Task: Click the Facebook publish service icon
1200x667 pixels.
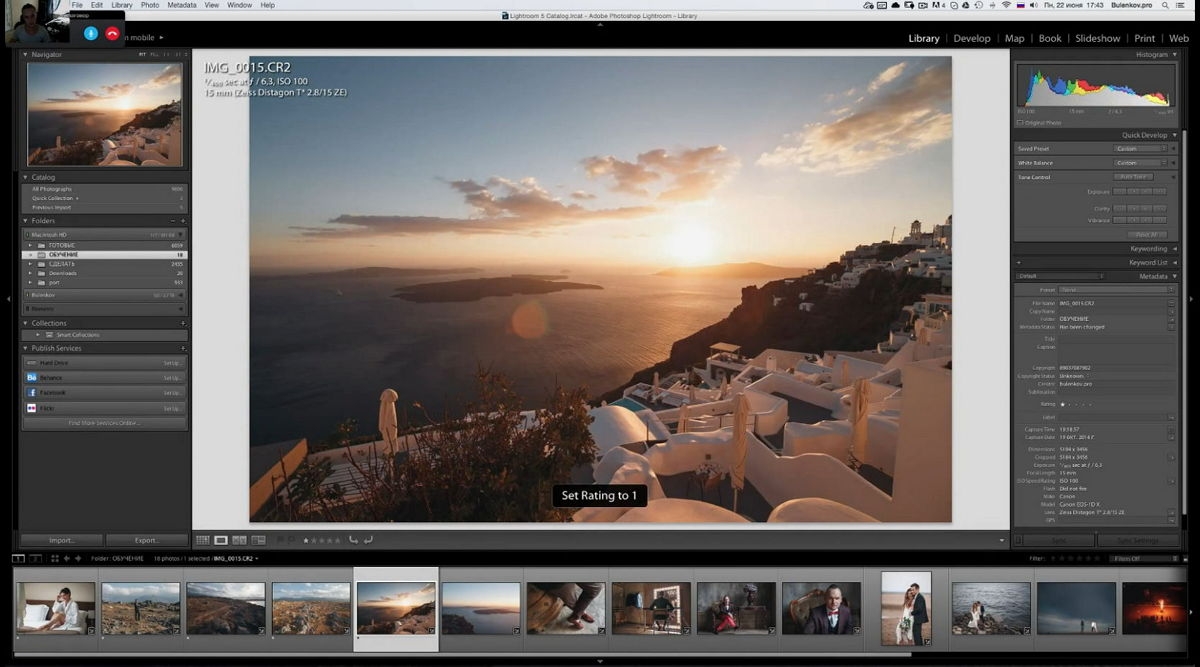Action: pos(32,393)
